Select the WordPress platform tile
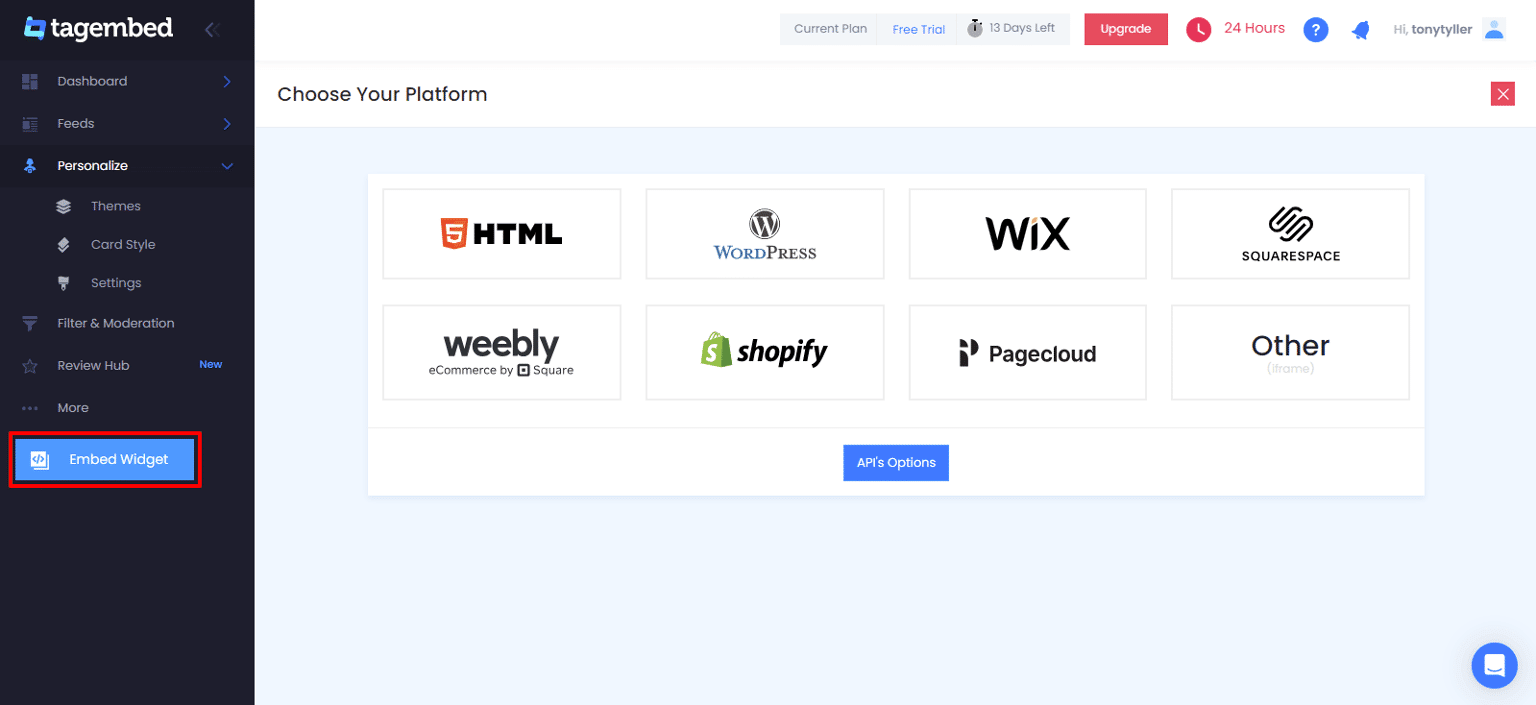The height and width of the screenshot is (705, 1536). pos(765,234)
